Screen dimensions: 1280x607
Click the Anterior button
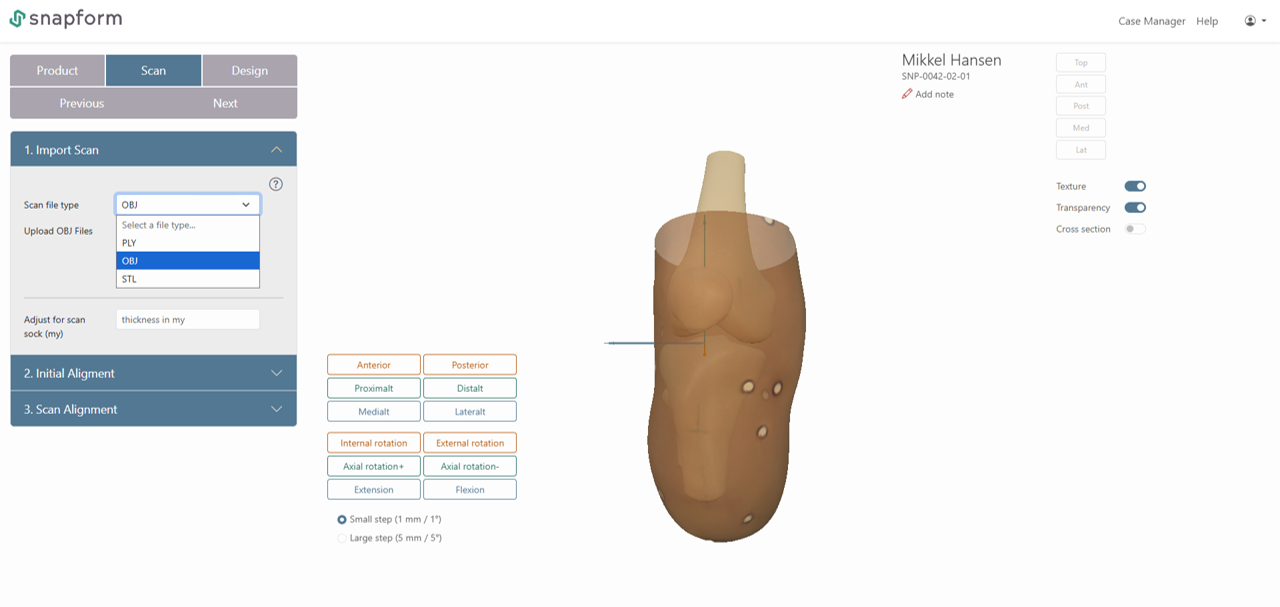pyautogui.click(x=374, y=365)
